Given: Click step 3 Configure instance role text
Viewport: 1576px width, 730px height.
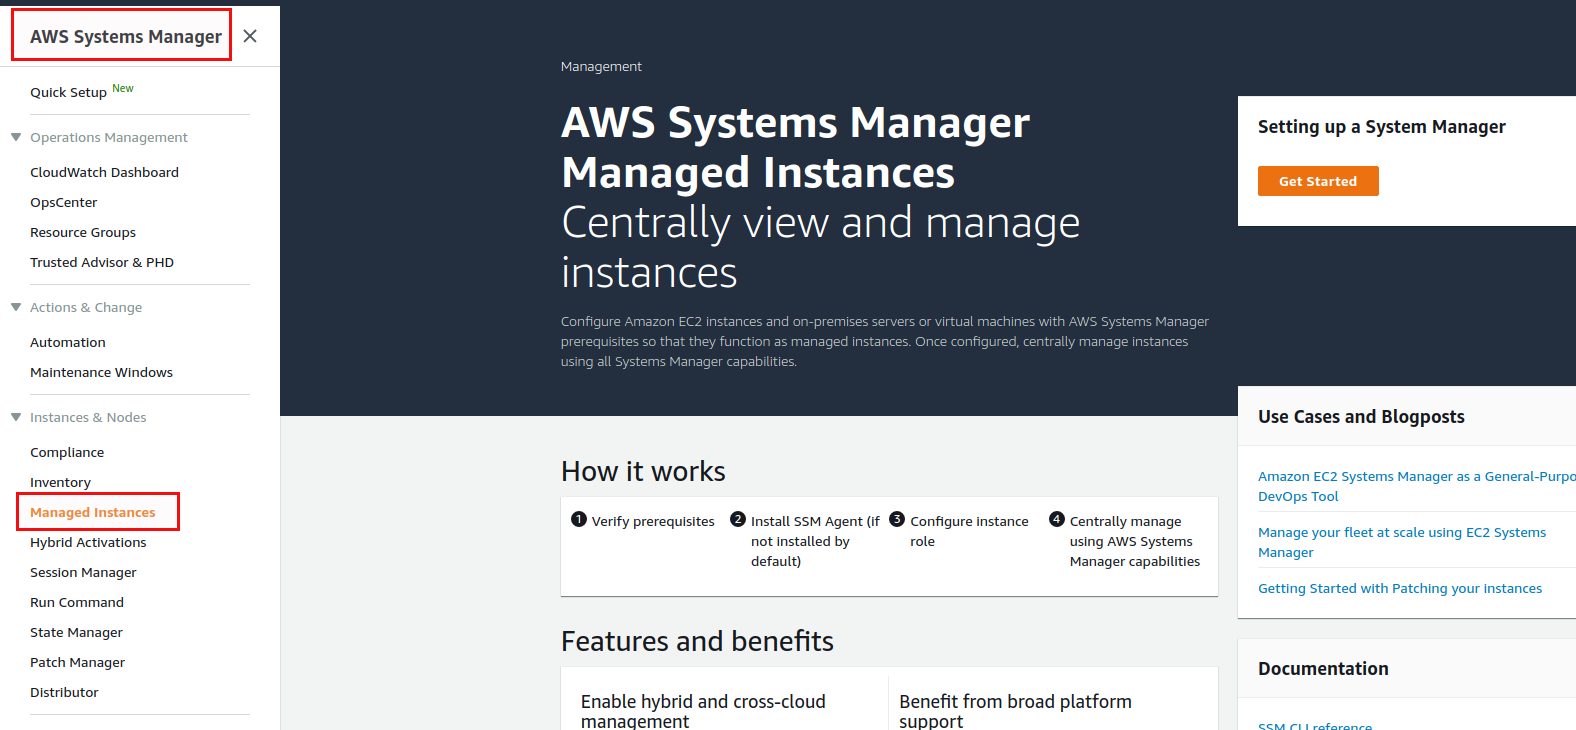Looking at the screenshot, I should (969, 531).
